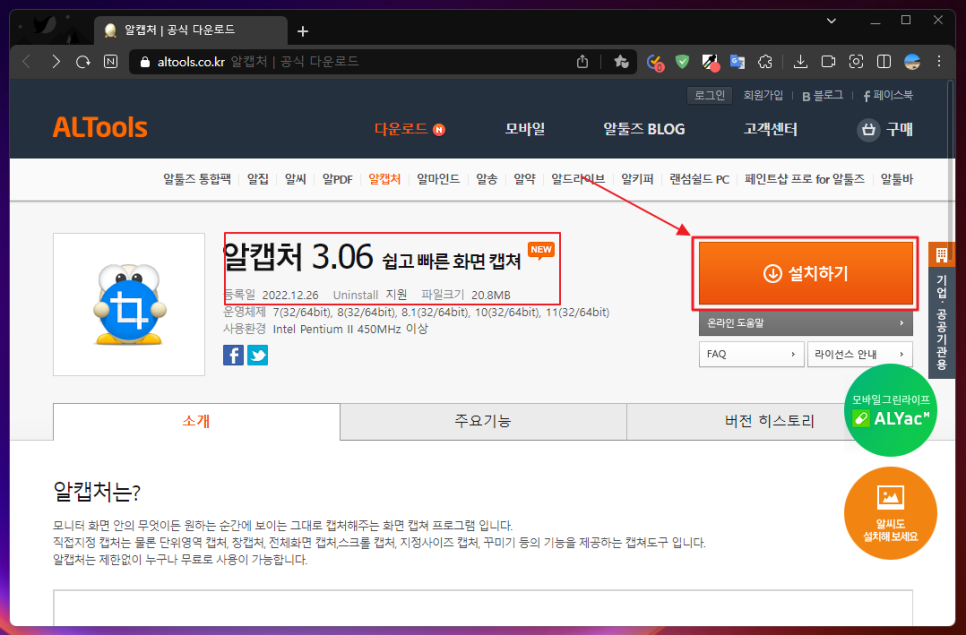The width and height of the screenshot is (966, 635).
Task: Open the shopping basket 구매 icon
Action: [x=868, y=130]
